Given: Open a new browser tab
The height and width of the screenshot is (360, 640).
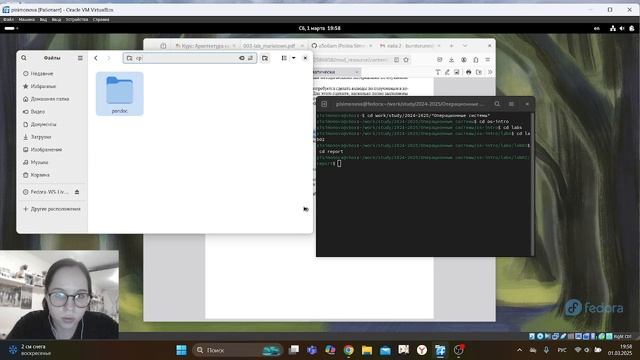Looking at the screenshot, I should 451,46.
